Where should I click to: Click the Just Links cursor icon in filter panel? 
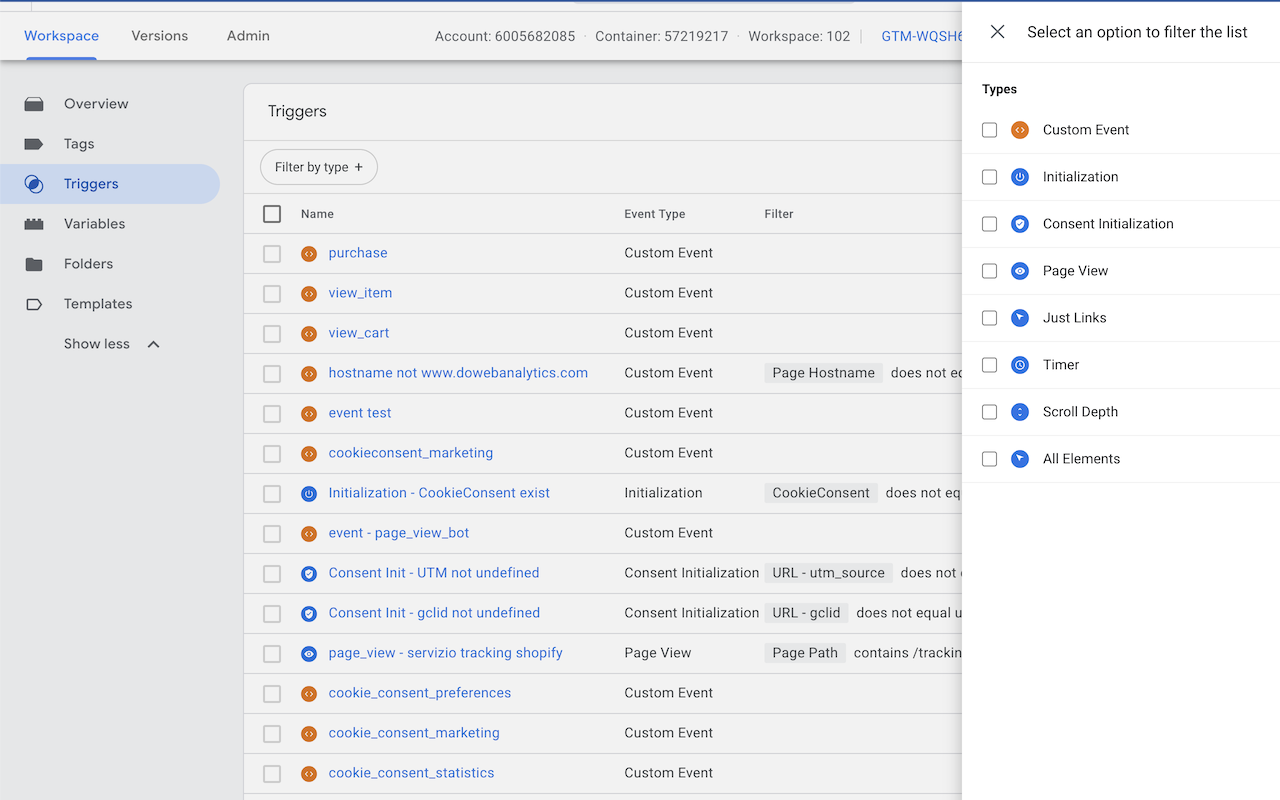click(x=1020, y=318)
